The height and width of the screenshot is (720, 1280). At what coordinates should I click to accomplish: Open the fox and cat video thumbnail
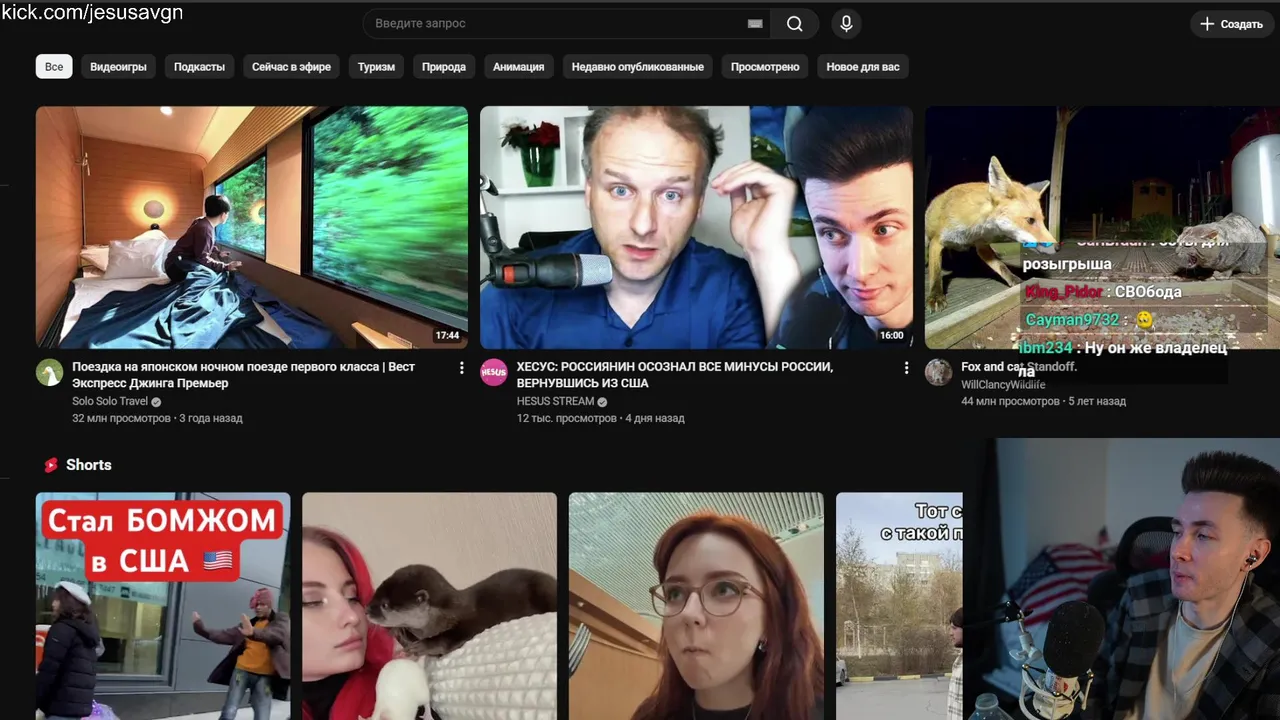coord(1102,227)
